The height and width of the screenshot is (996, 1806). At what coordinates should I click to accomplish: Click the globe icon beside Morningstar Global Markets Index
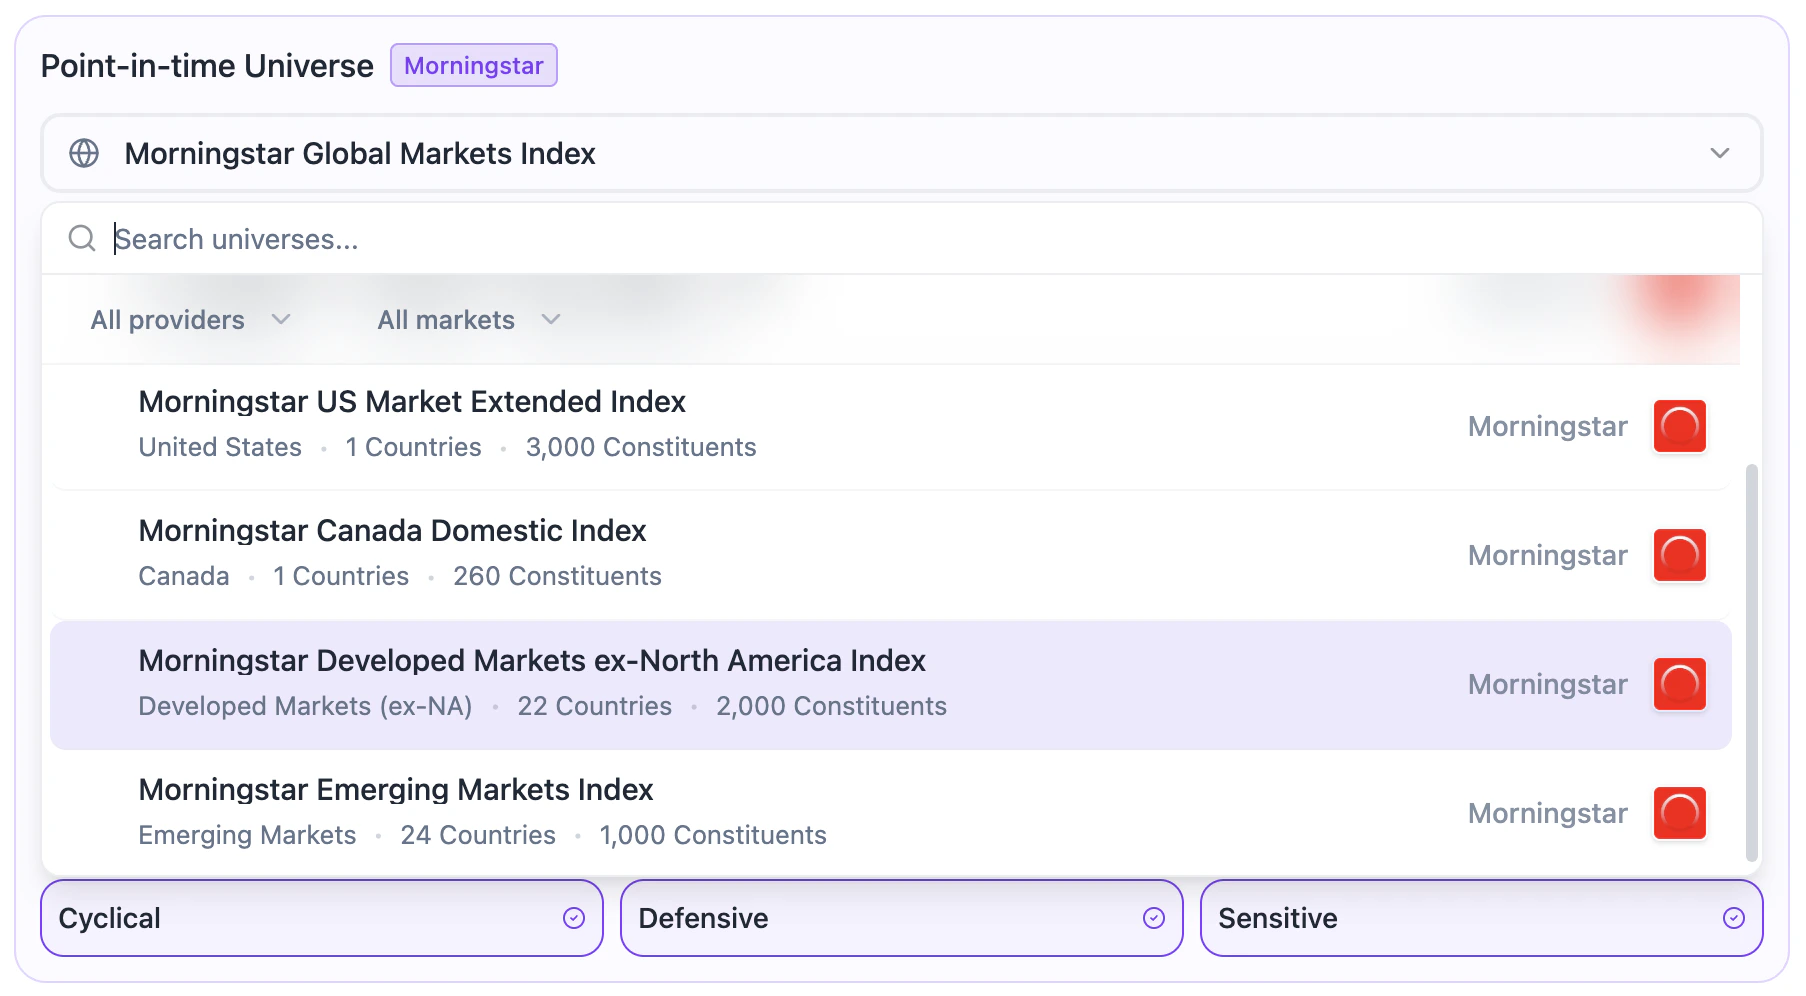click(84, 153)
